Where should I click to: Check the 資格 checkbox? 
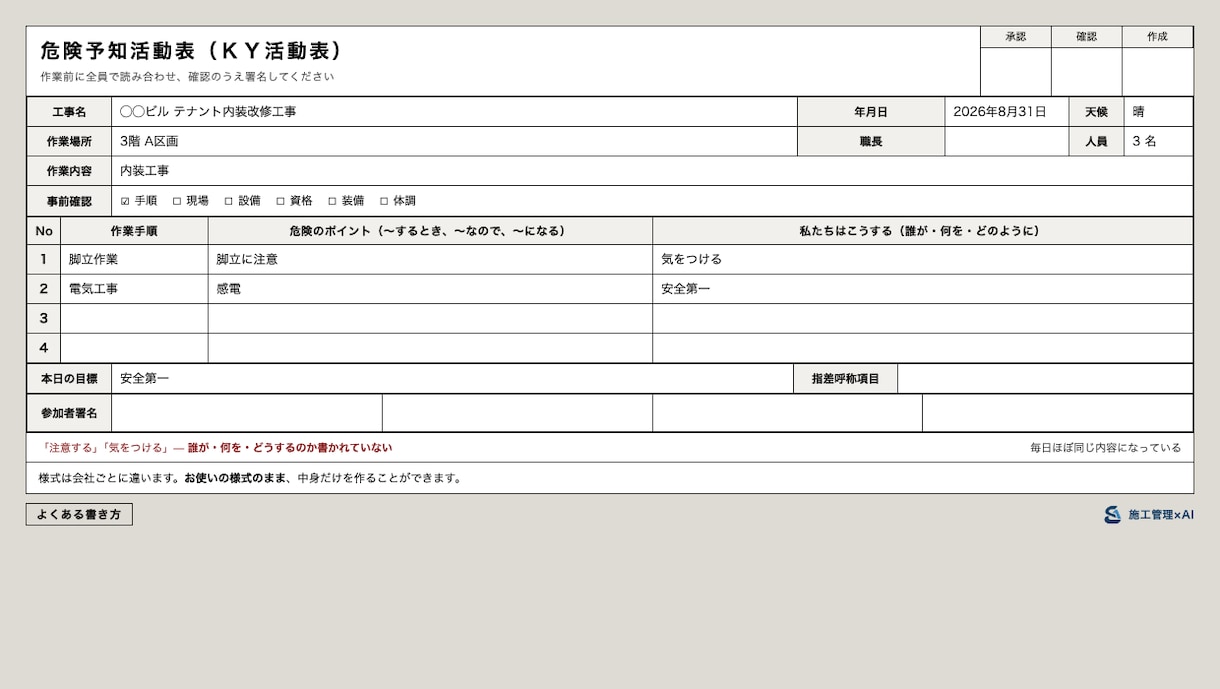tap(281, 201)
